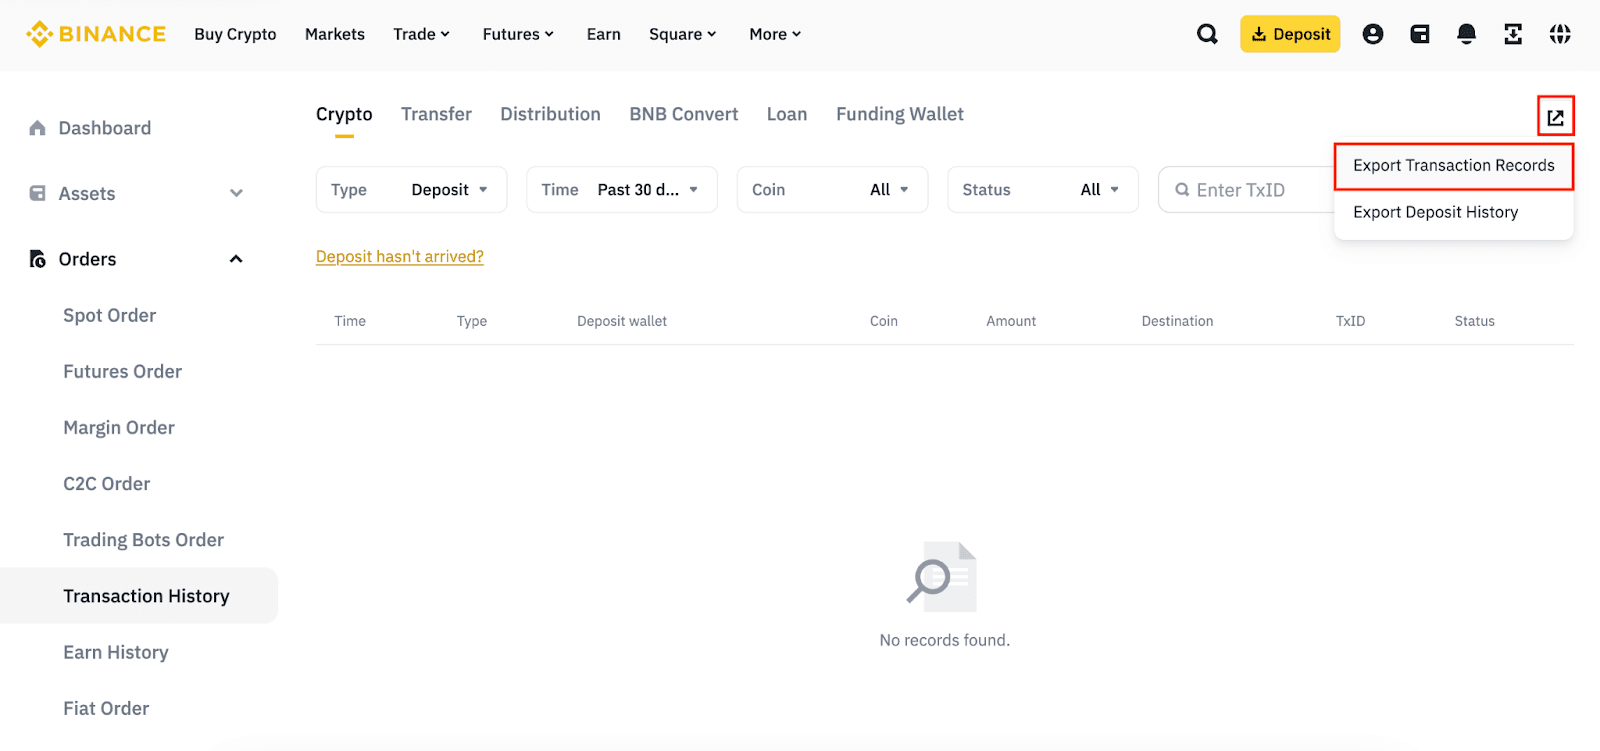1600x751 pixels.
Task: Open the Time Past 30 days dropdown
Action: point(622,190)
